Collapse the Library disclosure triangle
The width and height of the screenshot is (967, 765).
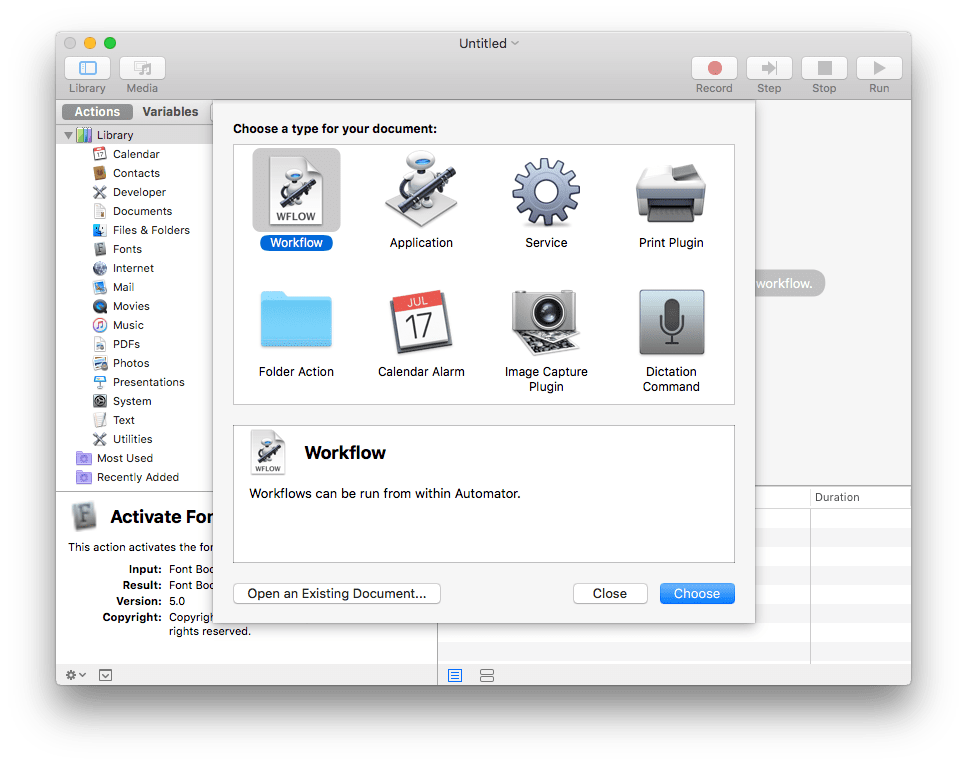click(x=68, y=135)
